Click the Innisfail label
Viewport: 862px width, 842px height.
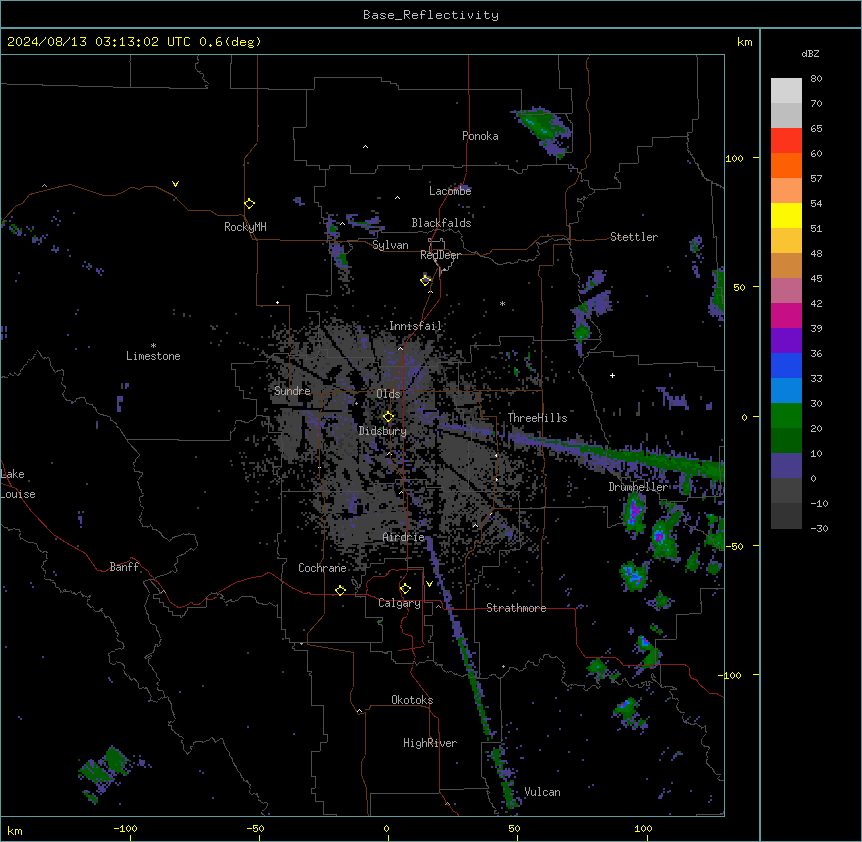pos(416,326)
